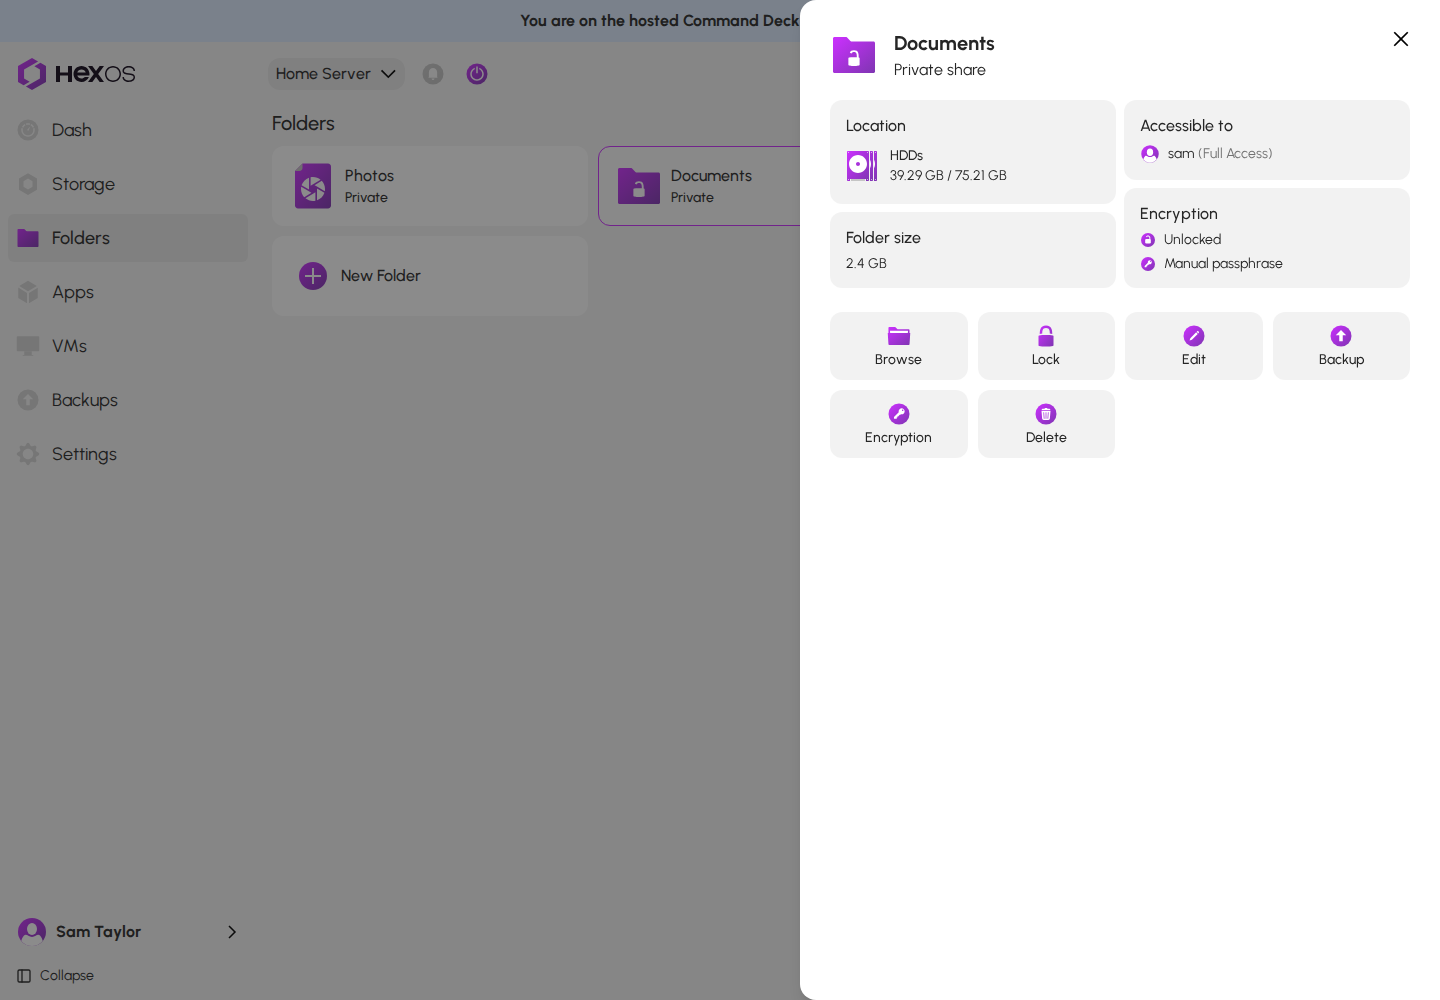1440x1000 pixels.
Task: Open Apps section in sidebar
Action: pos(128,292)
